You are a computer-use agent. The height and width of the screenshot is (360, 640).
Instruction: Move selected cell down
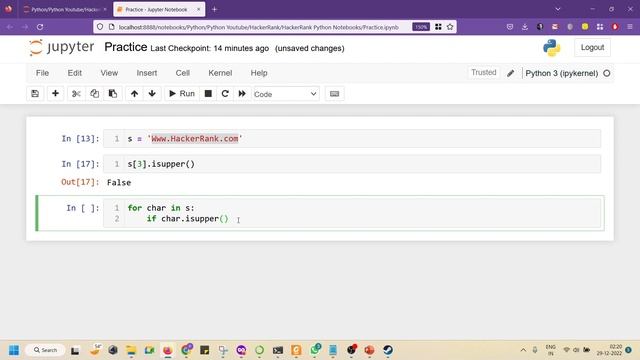[x=152, y=94]
